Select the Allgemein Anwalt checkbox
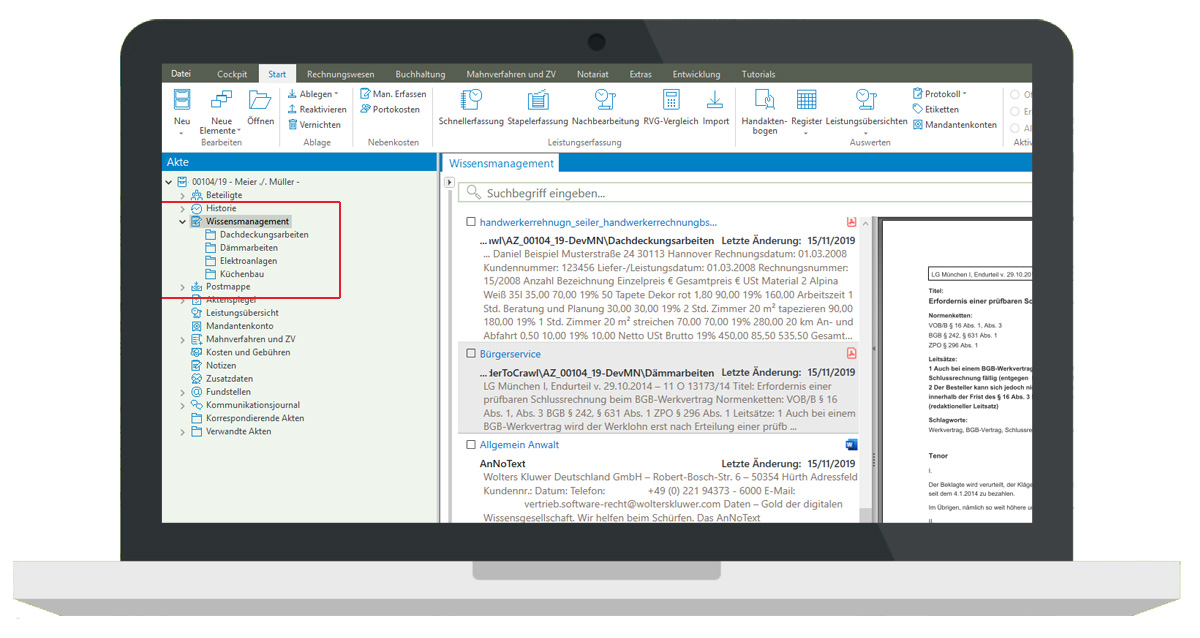The image size is (1200, 638). [471, 445]
